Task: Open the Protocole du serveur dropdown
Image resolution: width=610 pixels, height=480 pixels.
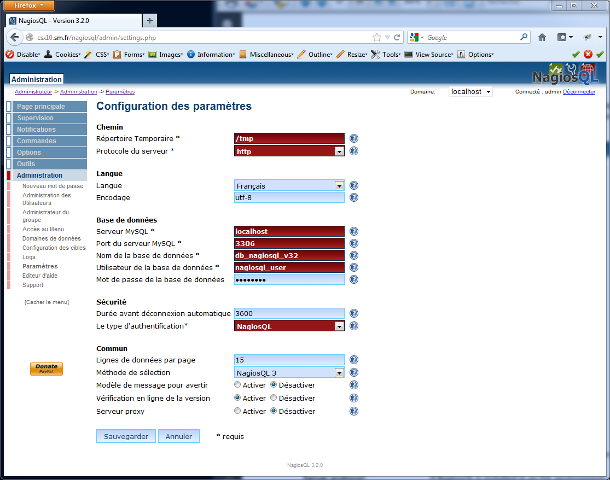Action: [289, 151]
